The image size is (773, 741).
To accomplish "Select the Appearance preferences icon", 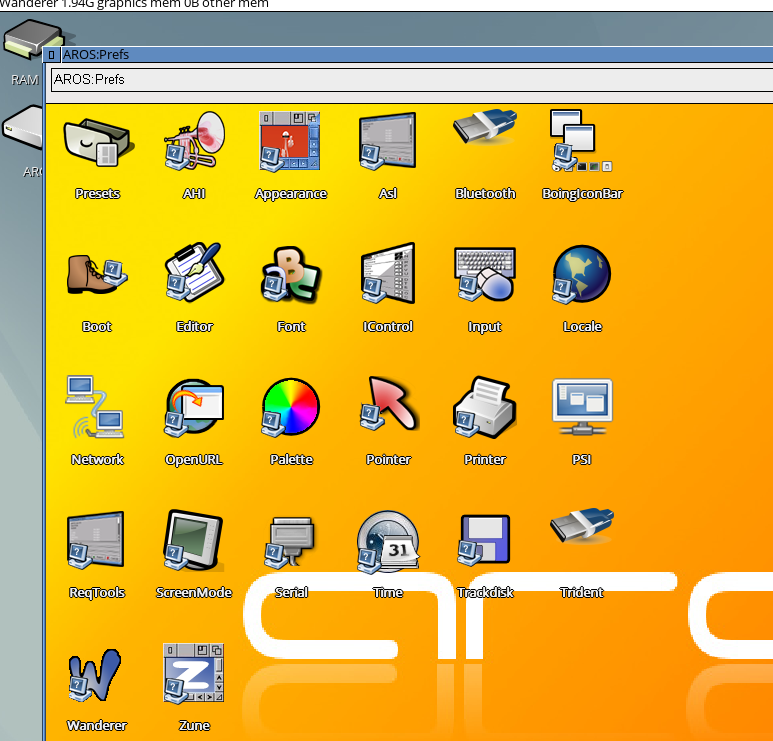I will (290, 141).
